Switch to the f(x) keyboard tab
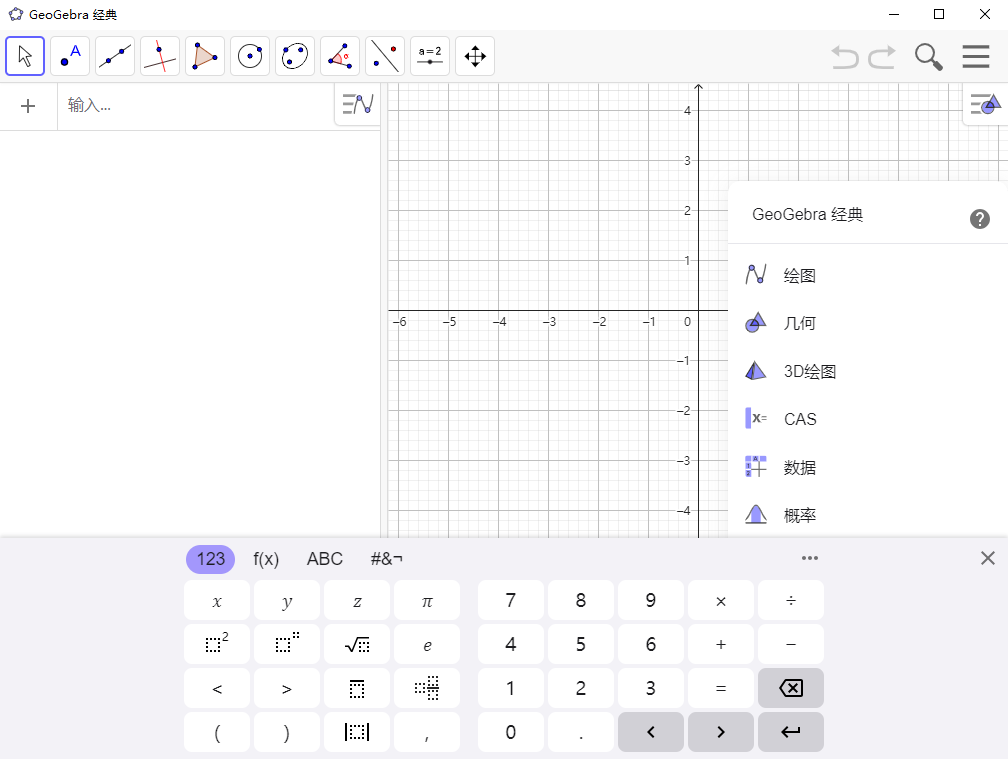The image size is (1008, 759). pos(266,559)
